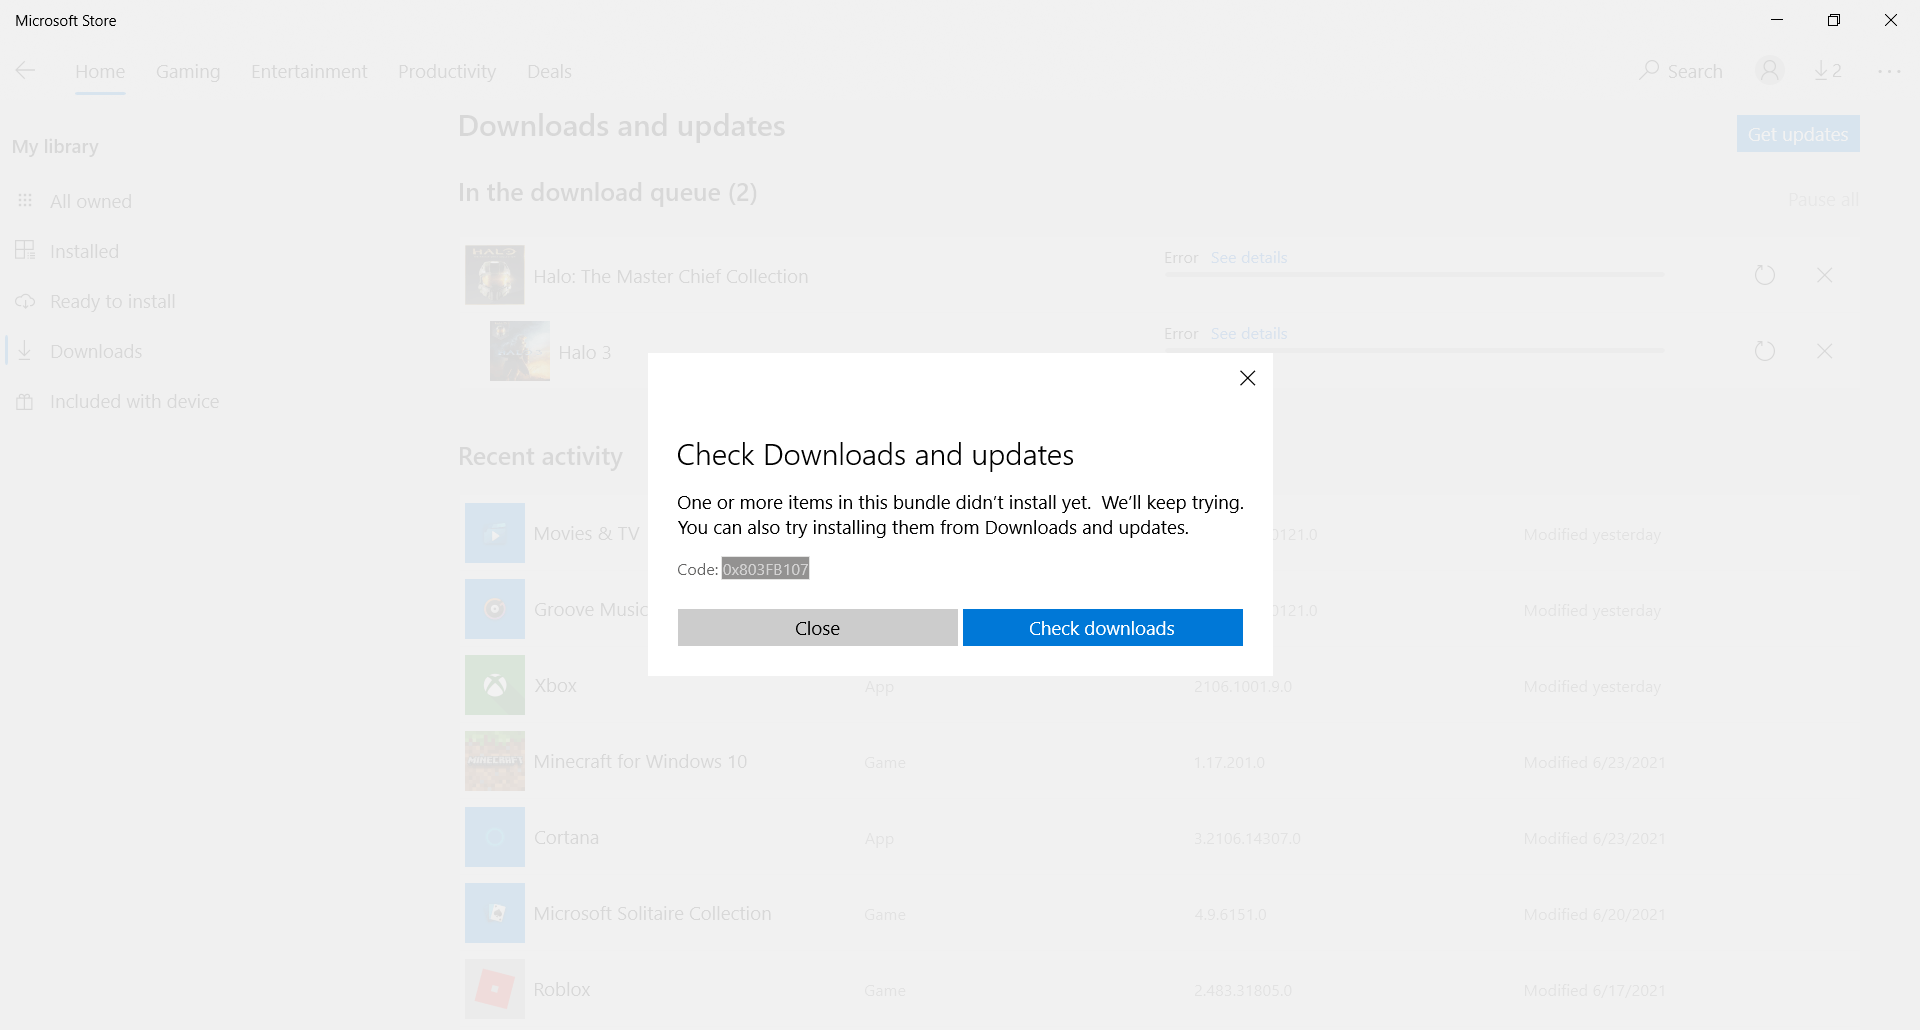1920x1030 pixels.
Task: Retry download of Halo: The Master Chief Collection
Action: coord(1765,275)
